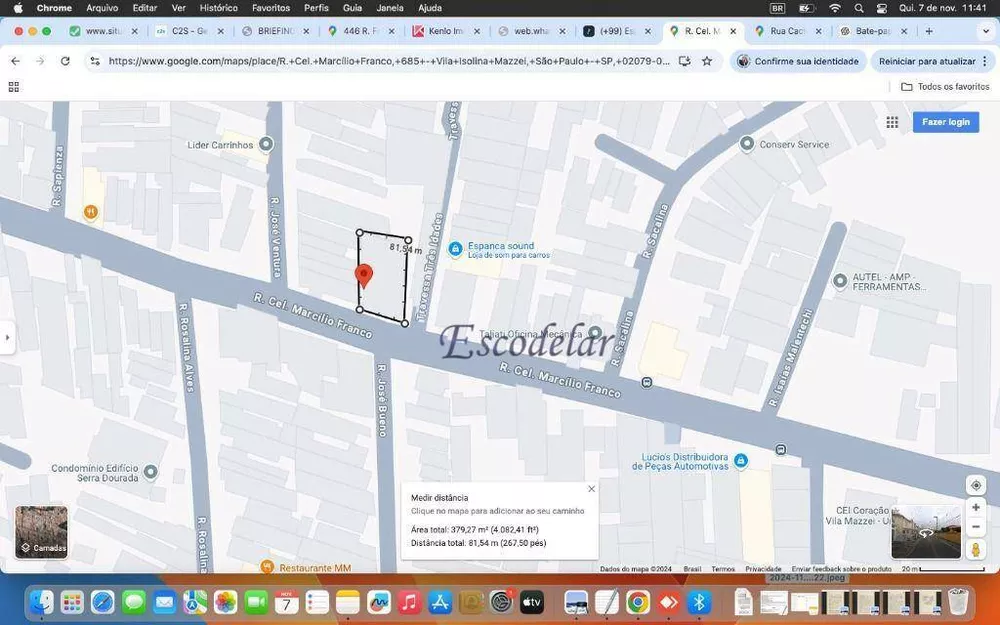The image size is (1000, 625).
Task: Reload the Google Maps page
Action: pos(65,61)
